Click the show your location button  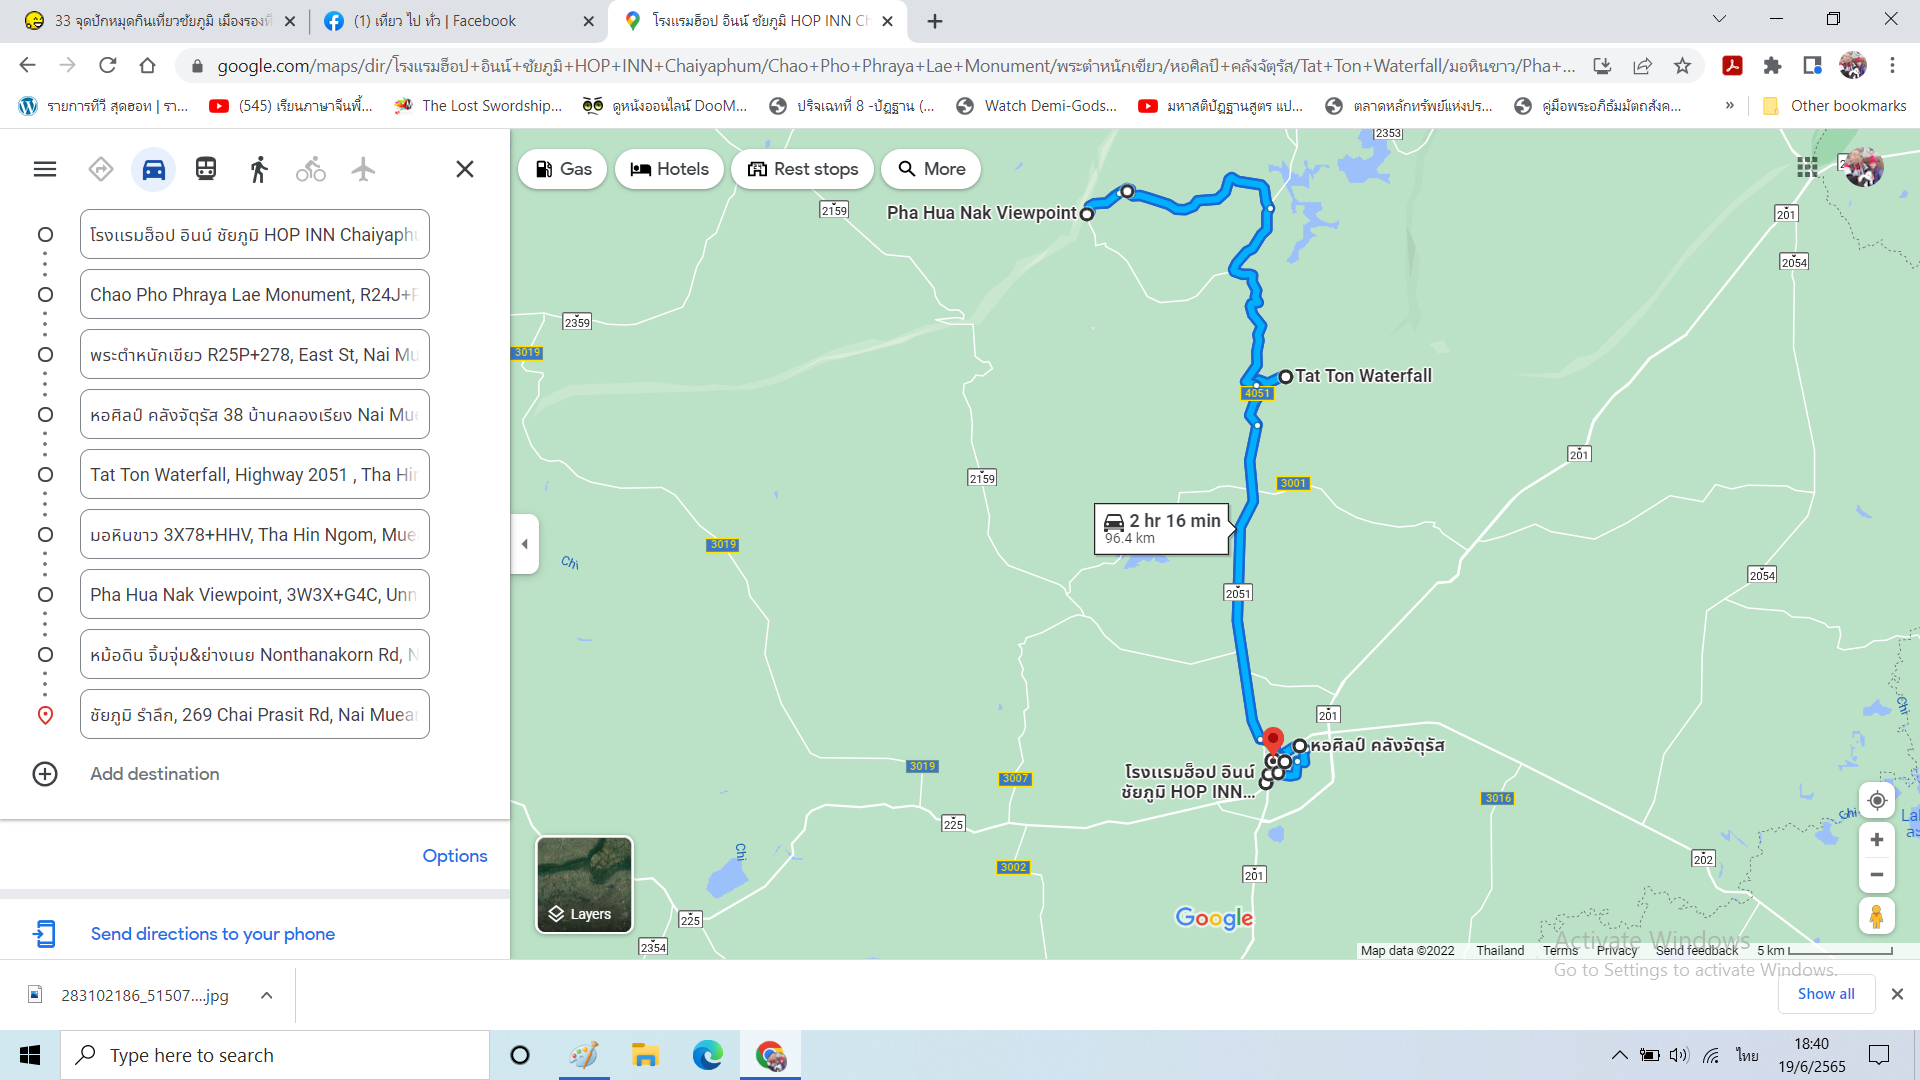(1876, 800)
